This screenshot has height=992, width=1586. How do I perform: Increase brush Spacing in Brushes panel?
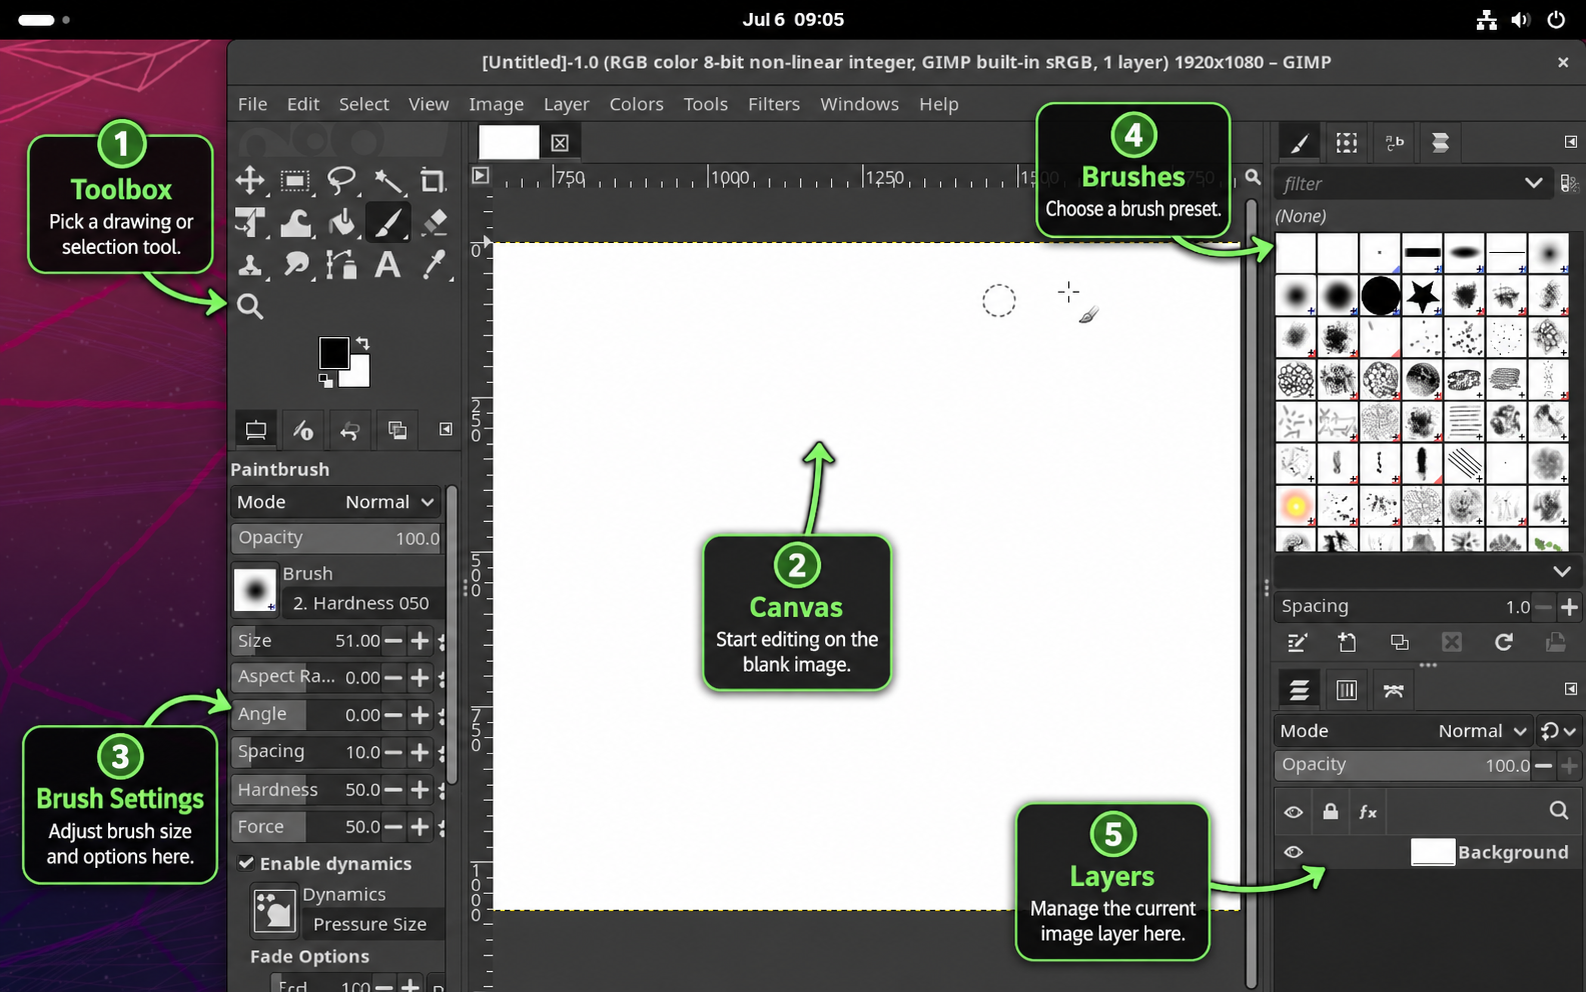(1569, 607)
